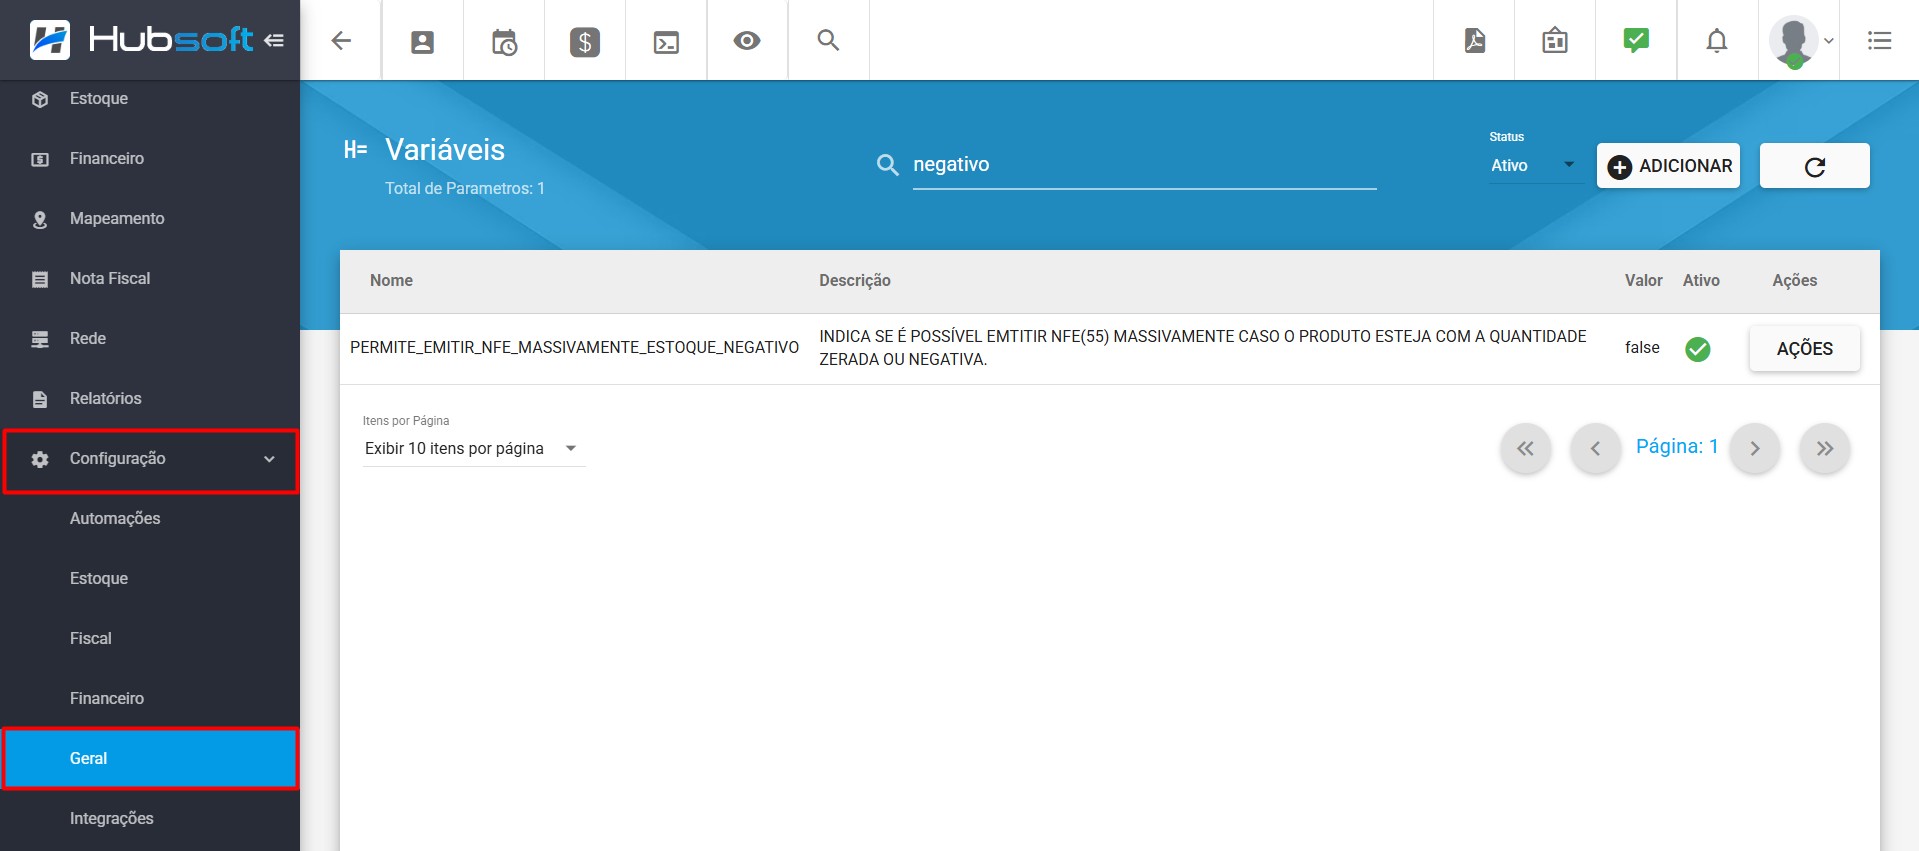Open the list menu icon at far right

coord(1879,41)
